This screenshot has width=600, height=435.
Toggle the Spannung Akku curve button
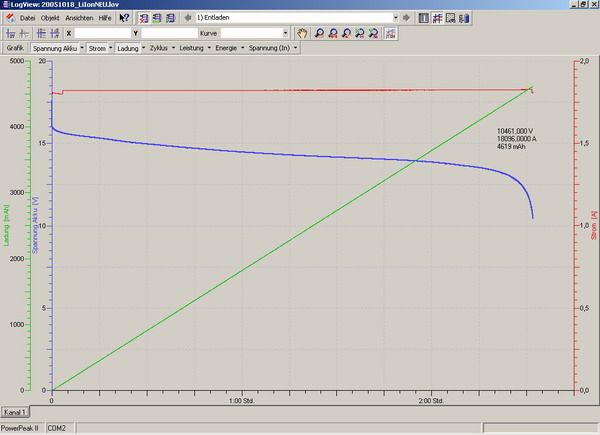pyautogui.click(x=55, y=47)
